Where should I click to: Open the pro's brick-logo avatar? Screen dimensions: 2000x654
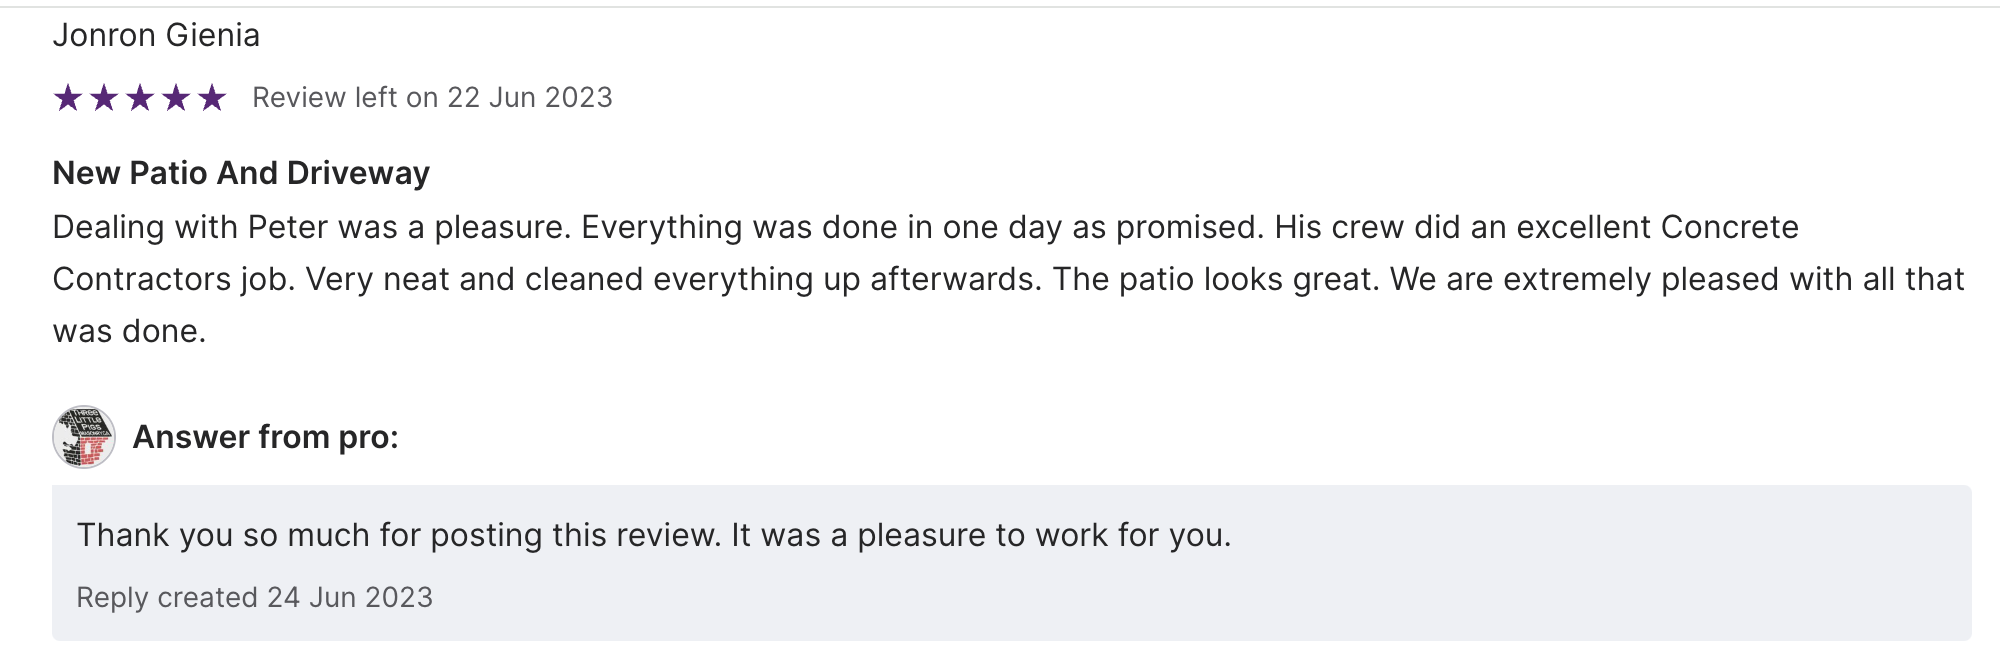(x=84, y=437)
